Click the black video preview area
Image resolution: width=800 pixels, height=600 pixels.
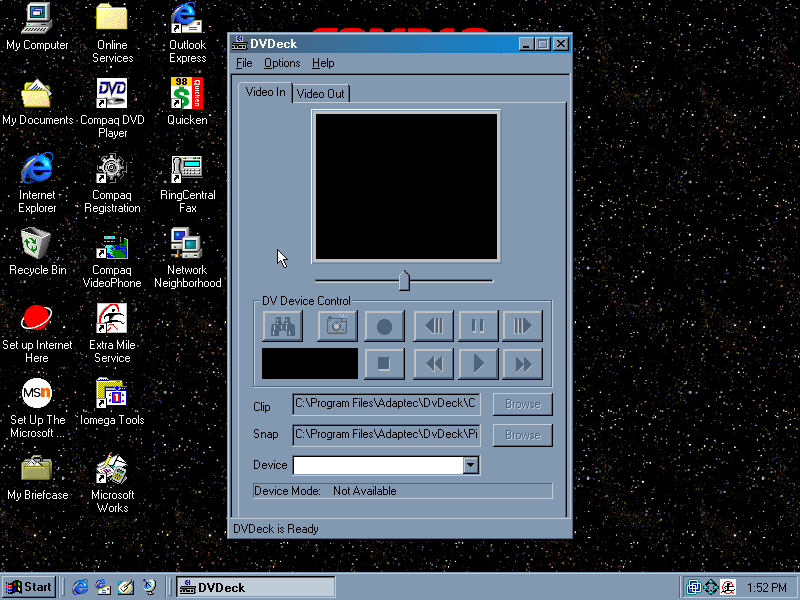(x=406, y=187)
